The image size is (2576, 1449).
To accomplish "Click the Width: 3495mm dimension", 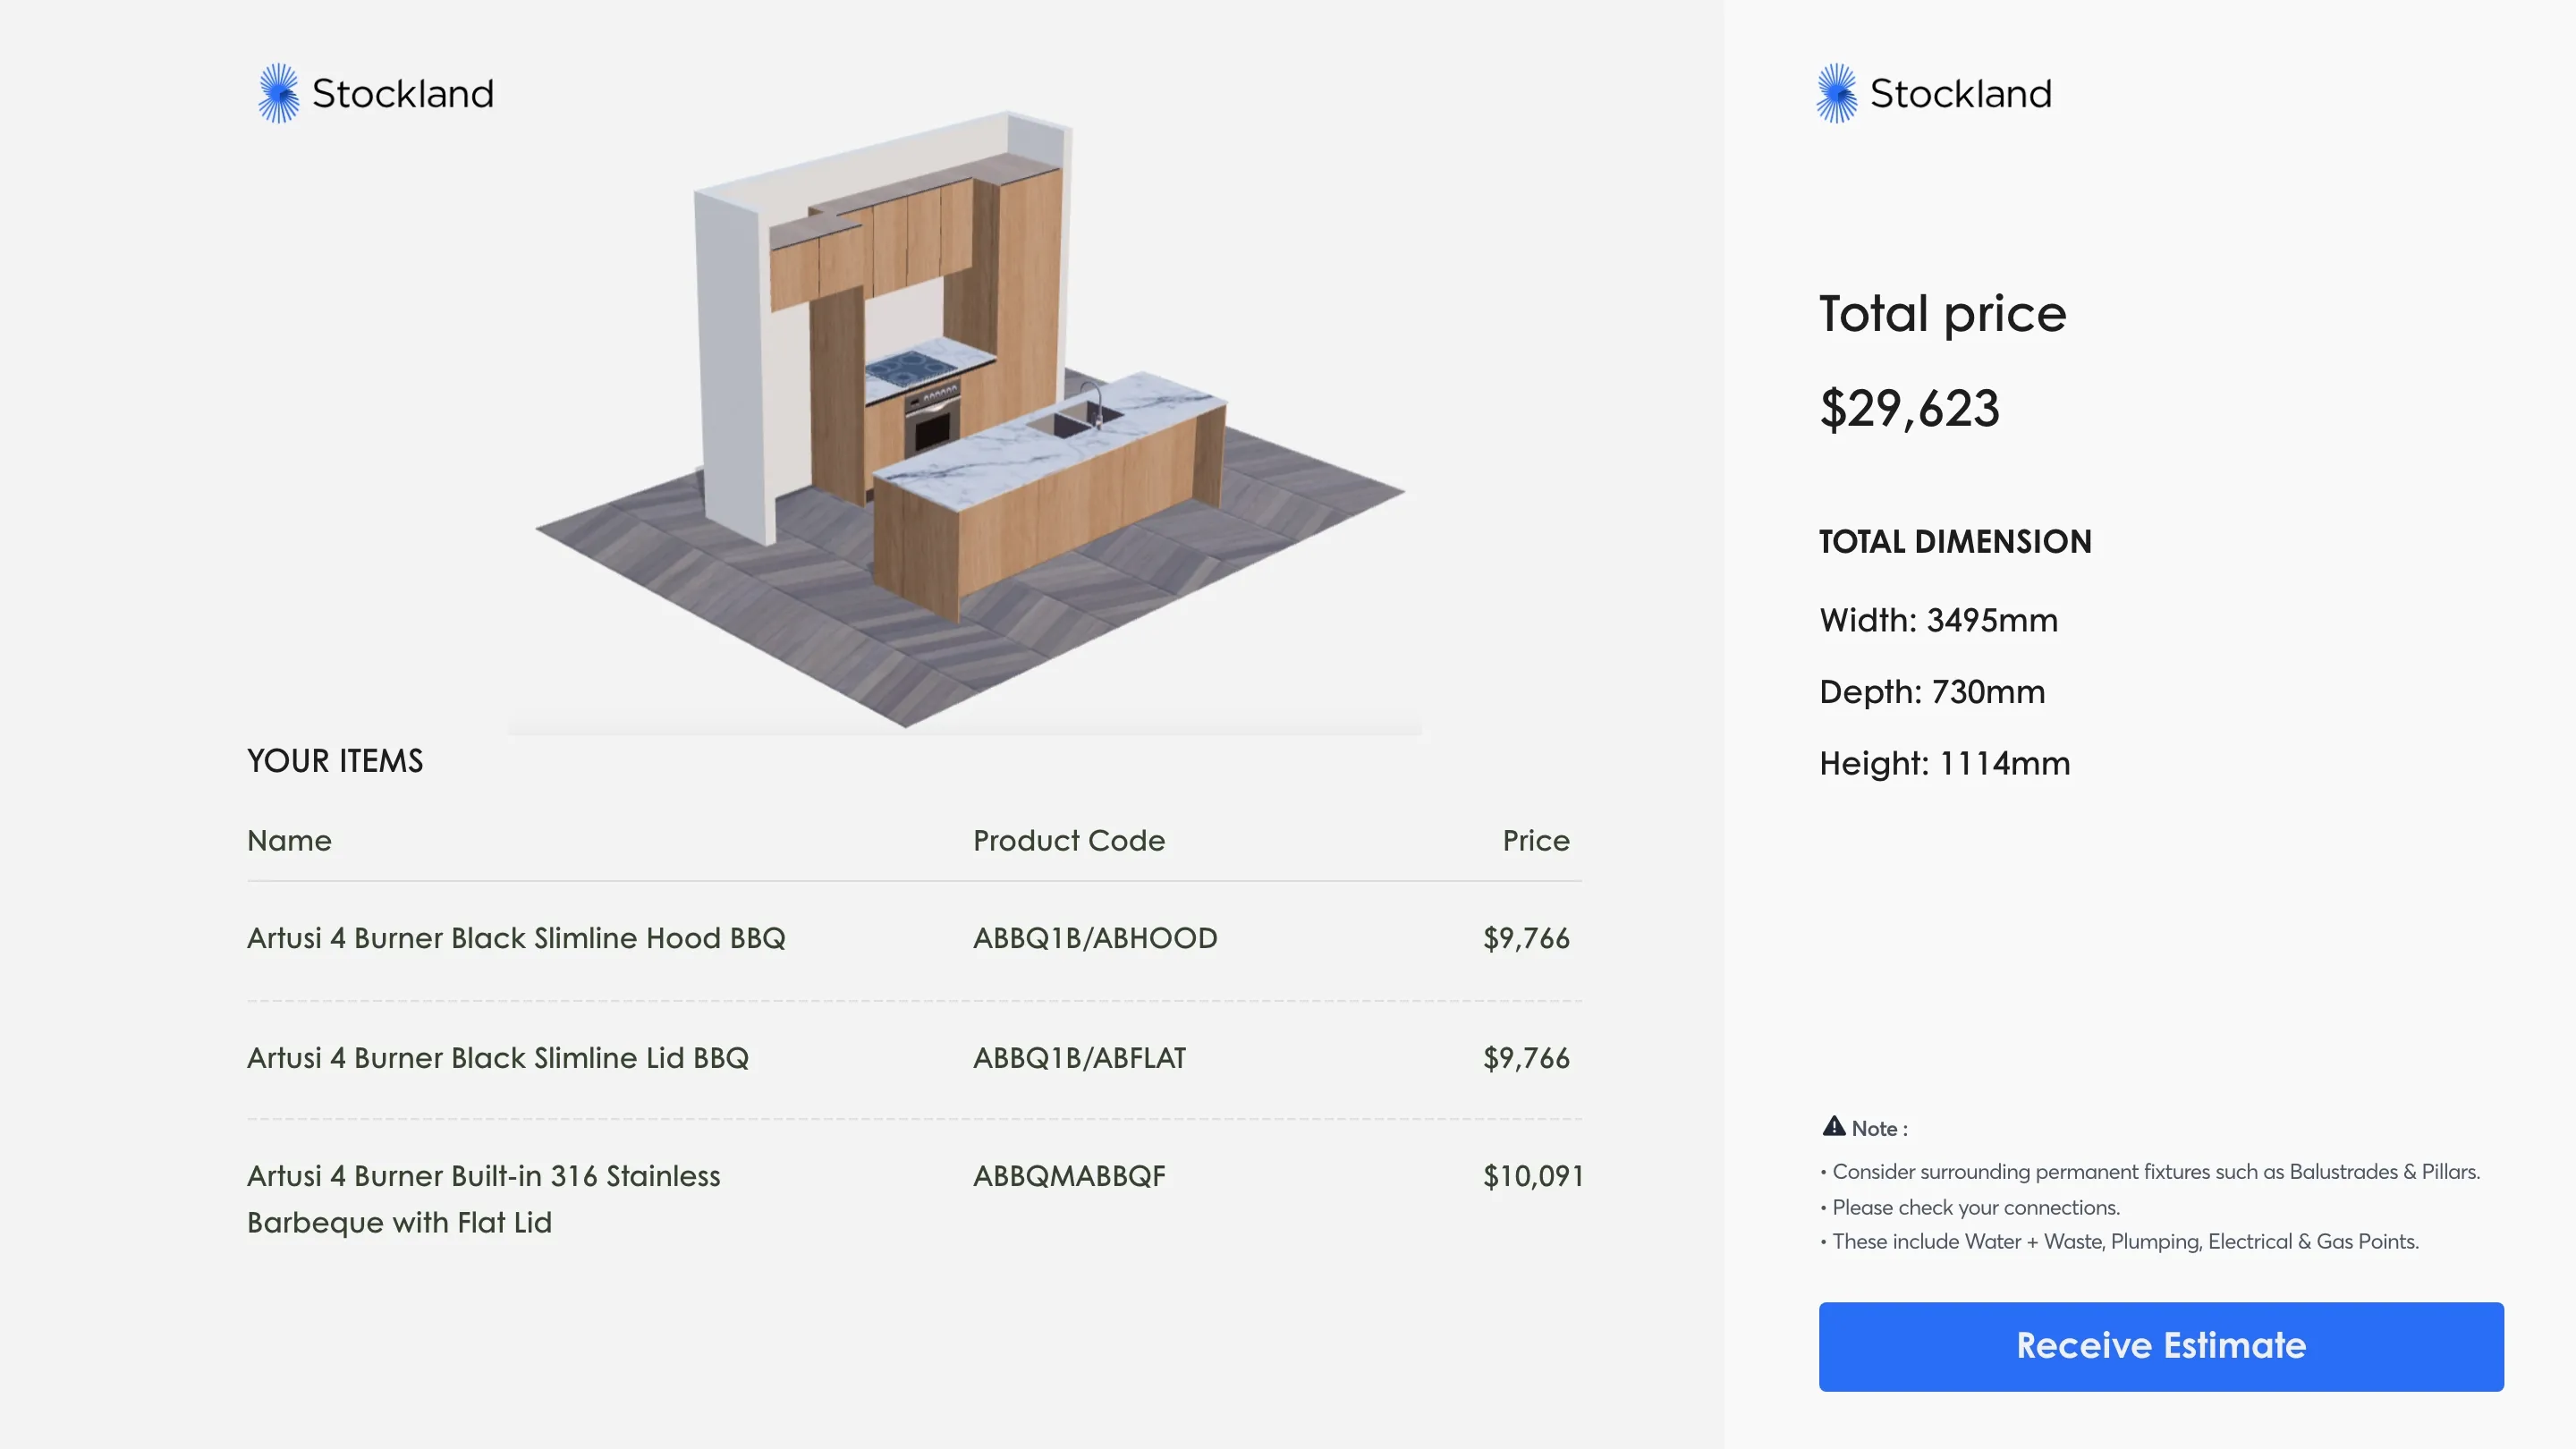I will coord(1937,621).
